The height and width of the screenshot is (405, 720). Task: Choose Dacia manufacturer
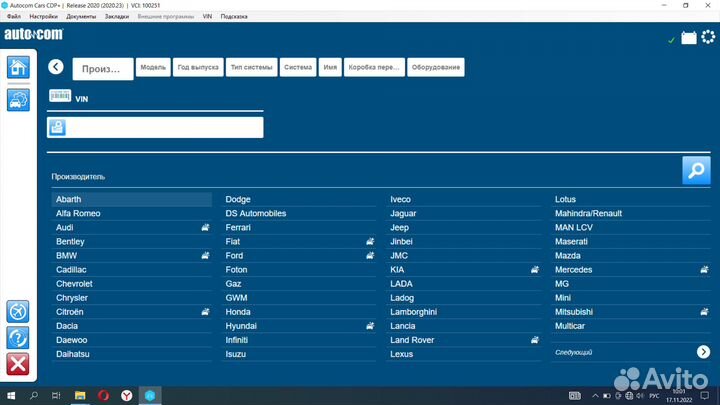click(132, 326)
